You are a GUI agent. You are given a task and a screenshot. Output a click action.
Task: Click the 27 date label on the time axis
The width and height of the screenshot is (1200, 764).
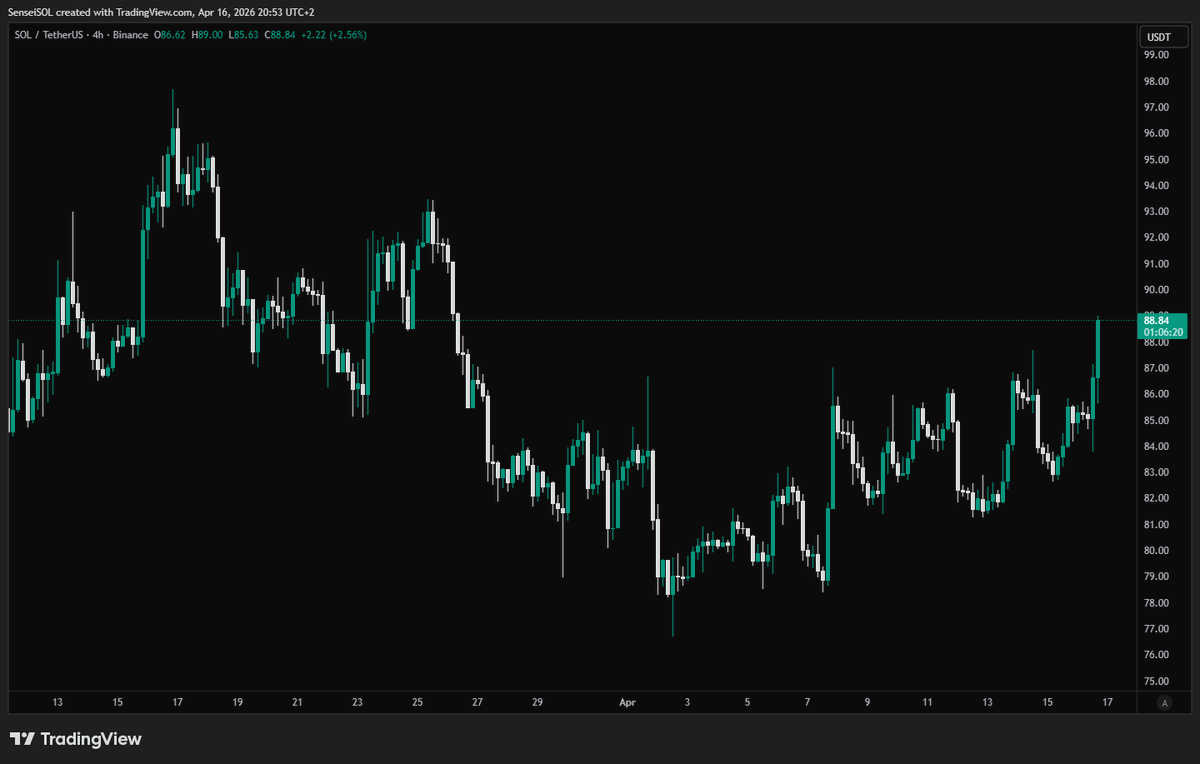pos(477,703)
